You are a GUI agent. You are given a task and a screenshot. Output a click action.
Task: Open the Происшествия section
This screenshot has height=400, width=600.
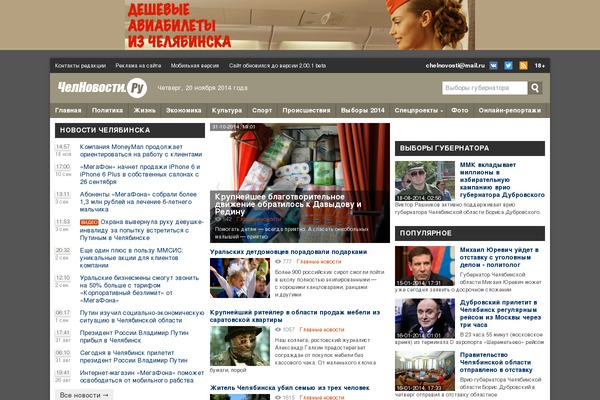pos(306,111)
